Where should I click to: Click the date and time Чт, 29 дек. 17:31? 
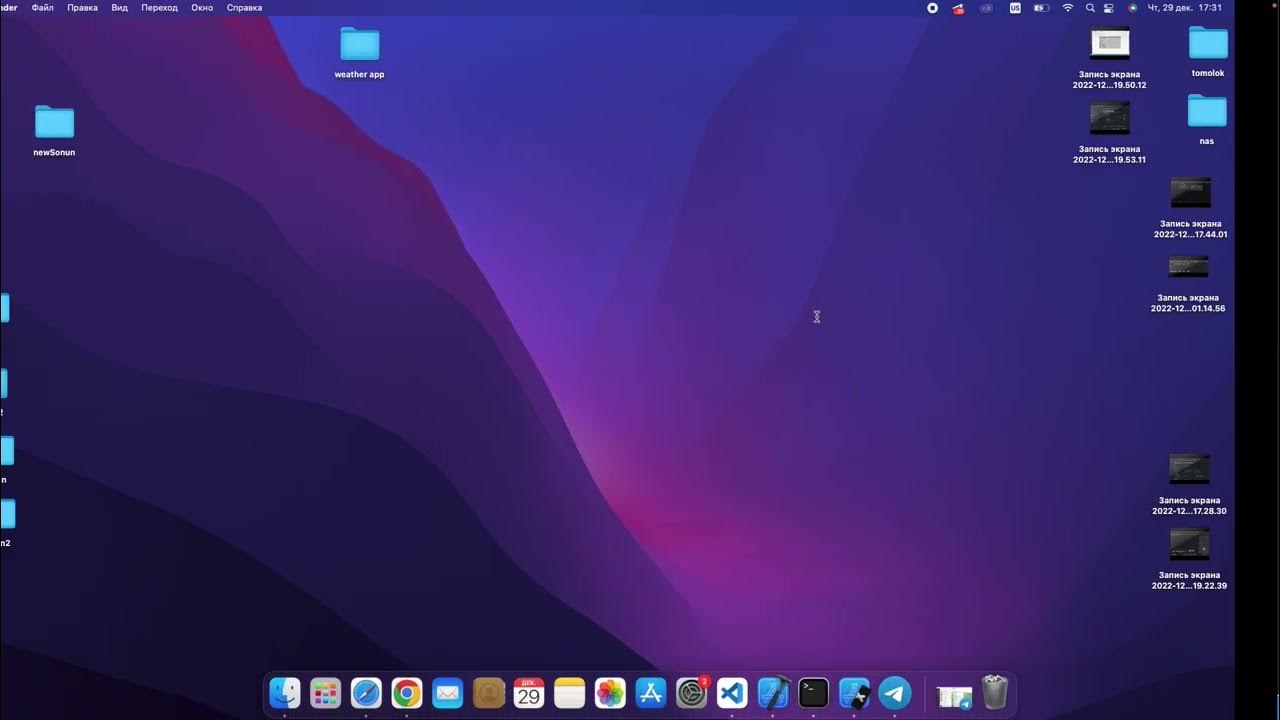click(x=1185, y=8)
